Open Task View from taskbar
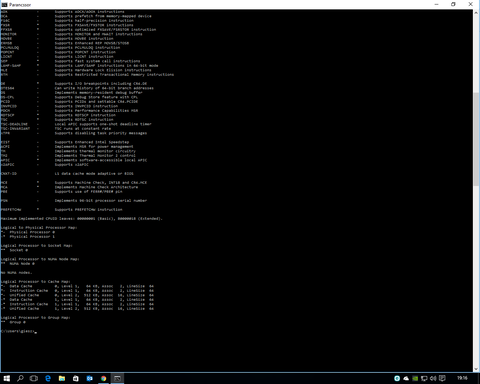Screen dimensions: 480x384 point(34,378)
